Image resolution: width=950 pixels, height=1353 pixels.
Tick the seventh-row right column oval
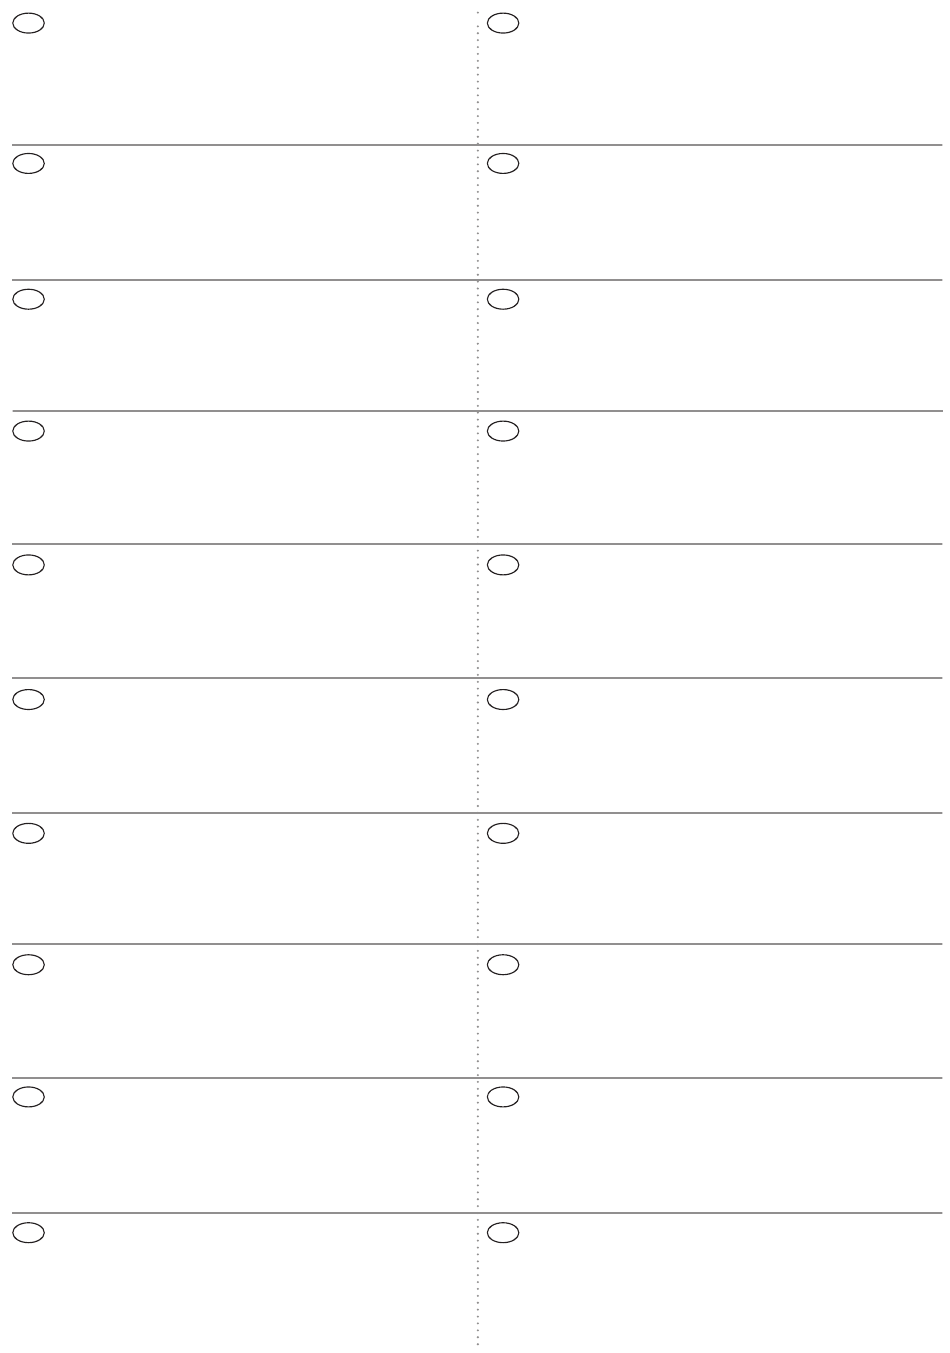(x=503, y=833)
